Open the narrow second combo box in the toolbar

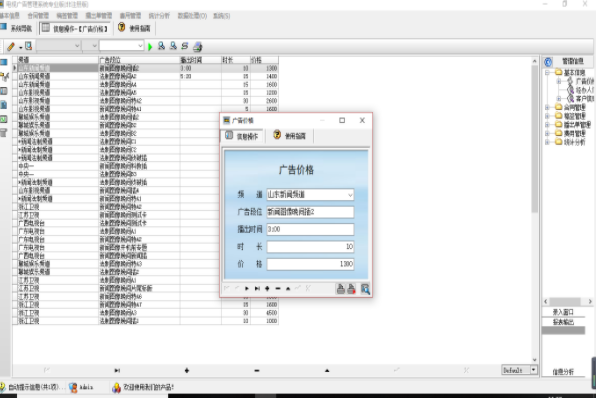[x=90, y=46]
